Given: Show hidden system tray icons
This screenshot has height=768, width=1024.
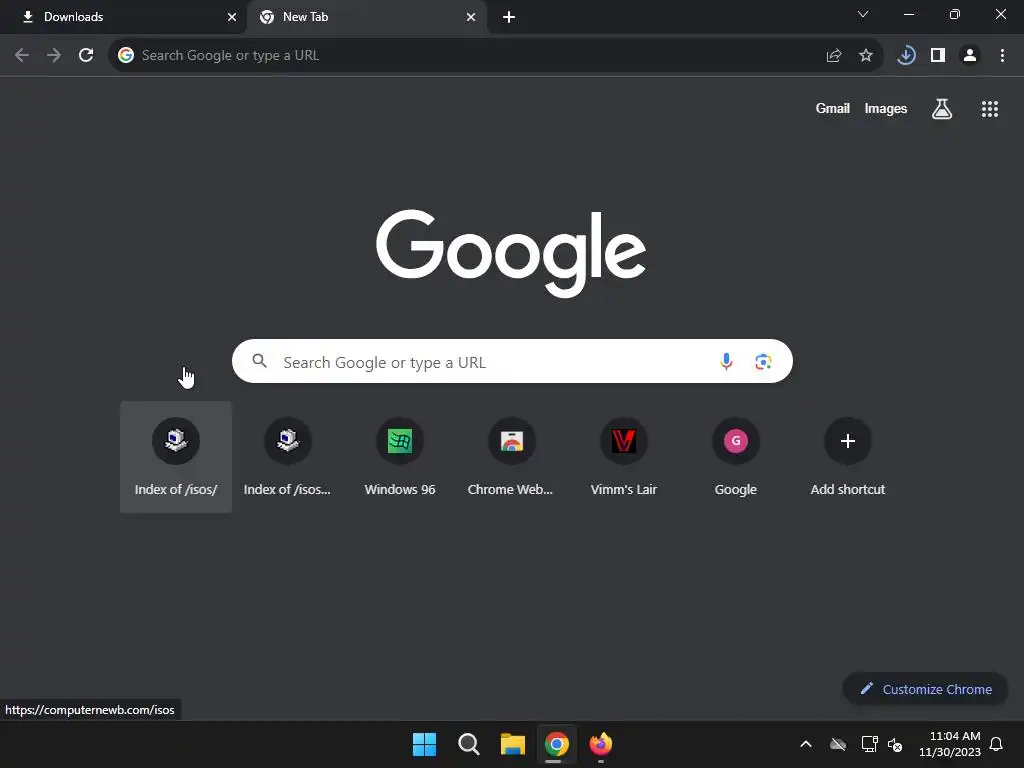Looking at the screenshot, I should [806, 744].
